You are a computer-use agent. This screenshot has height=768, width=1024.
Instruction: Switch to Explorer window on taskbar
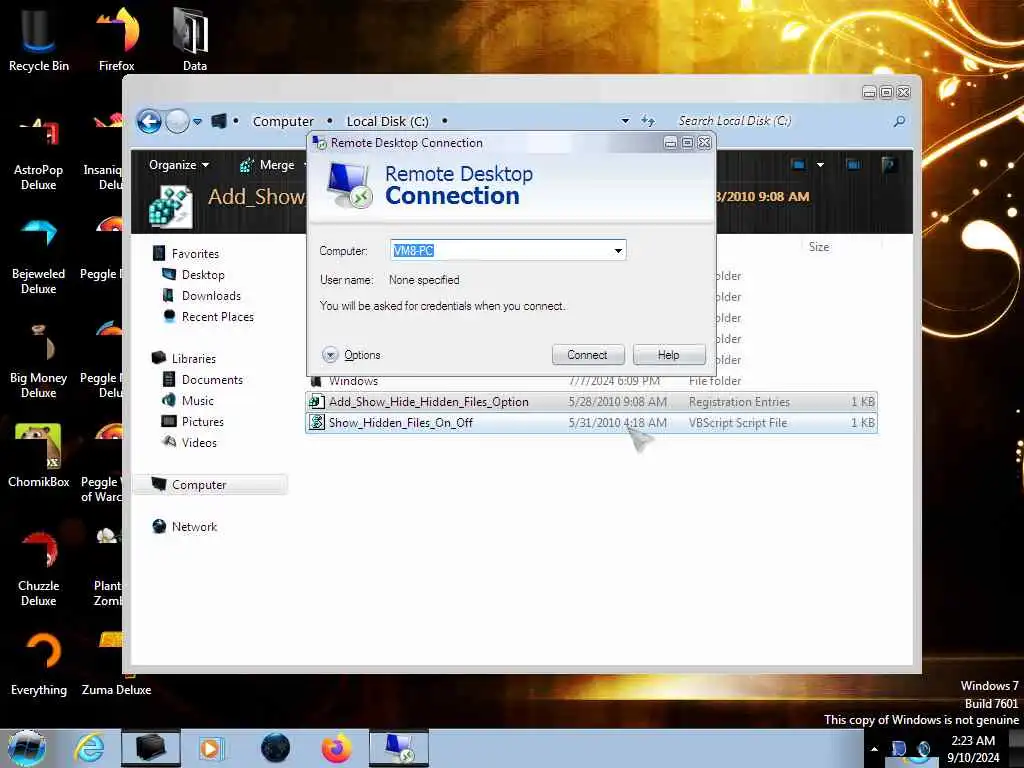pyautogui.click(x=150, y=748)
